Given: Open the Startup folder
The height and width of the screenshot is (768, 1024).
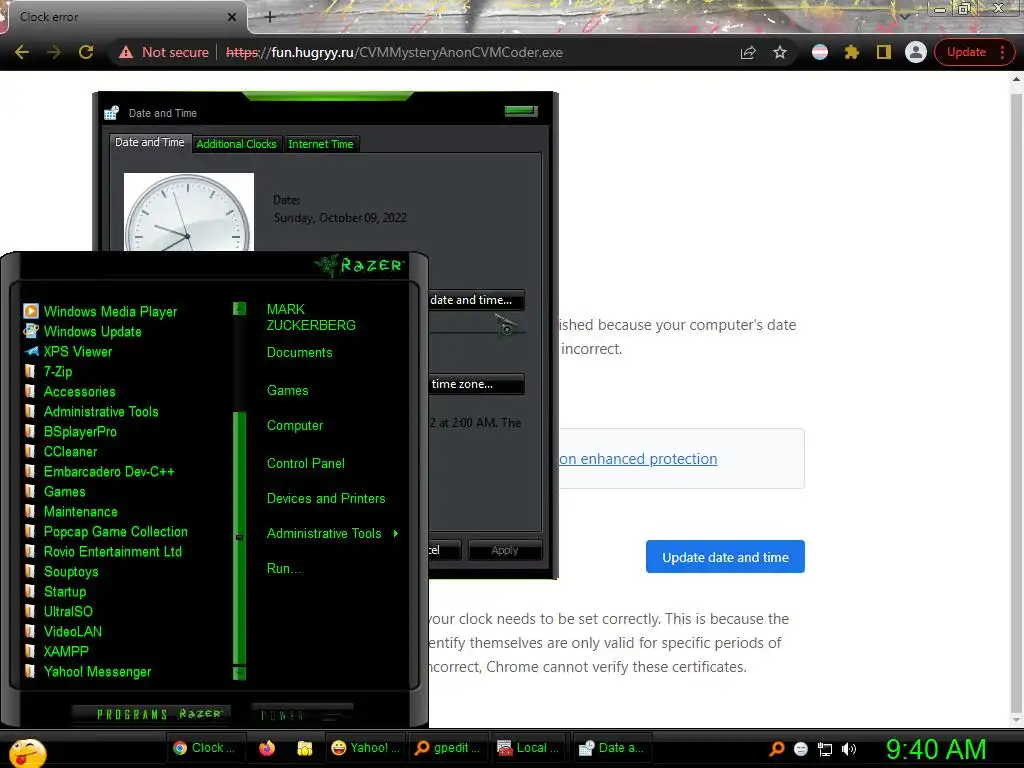Looking at the screenshot, I should coord(55,592).
